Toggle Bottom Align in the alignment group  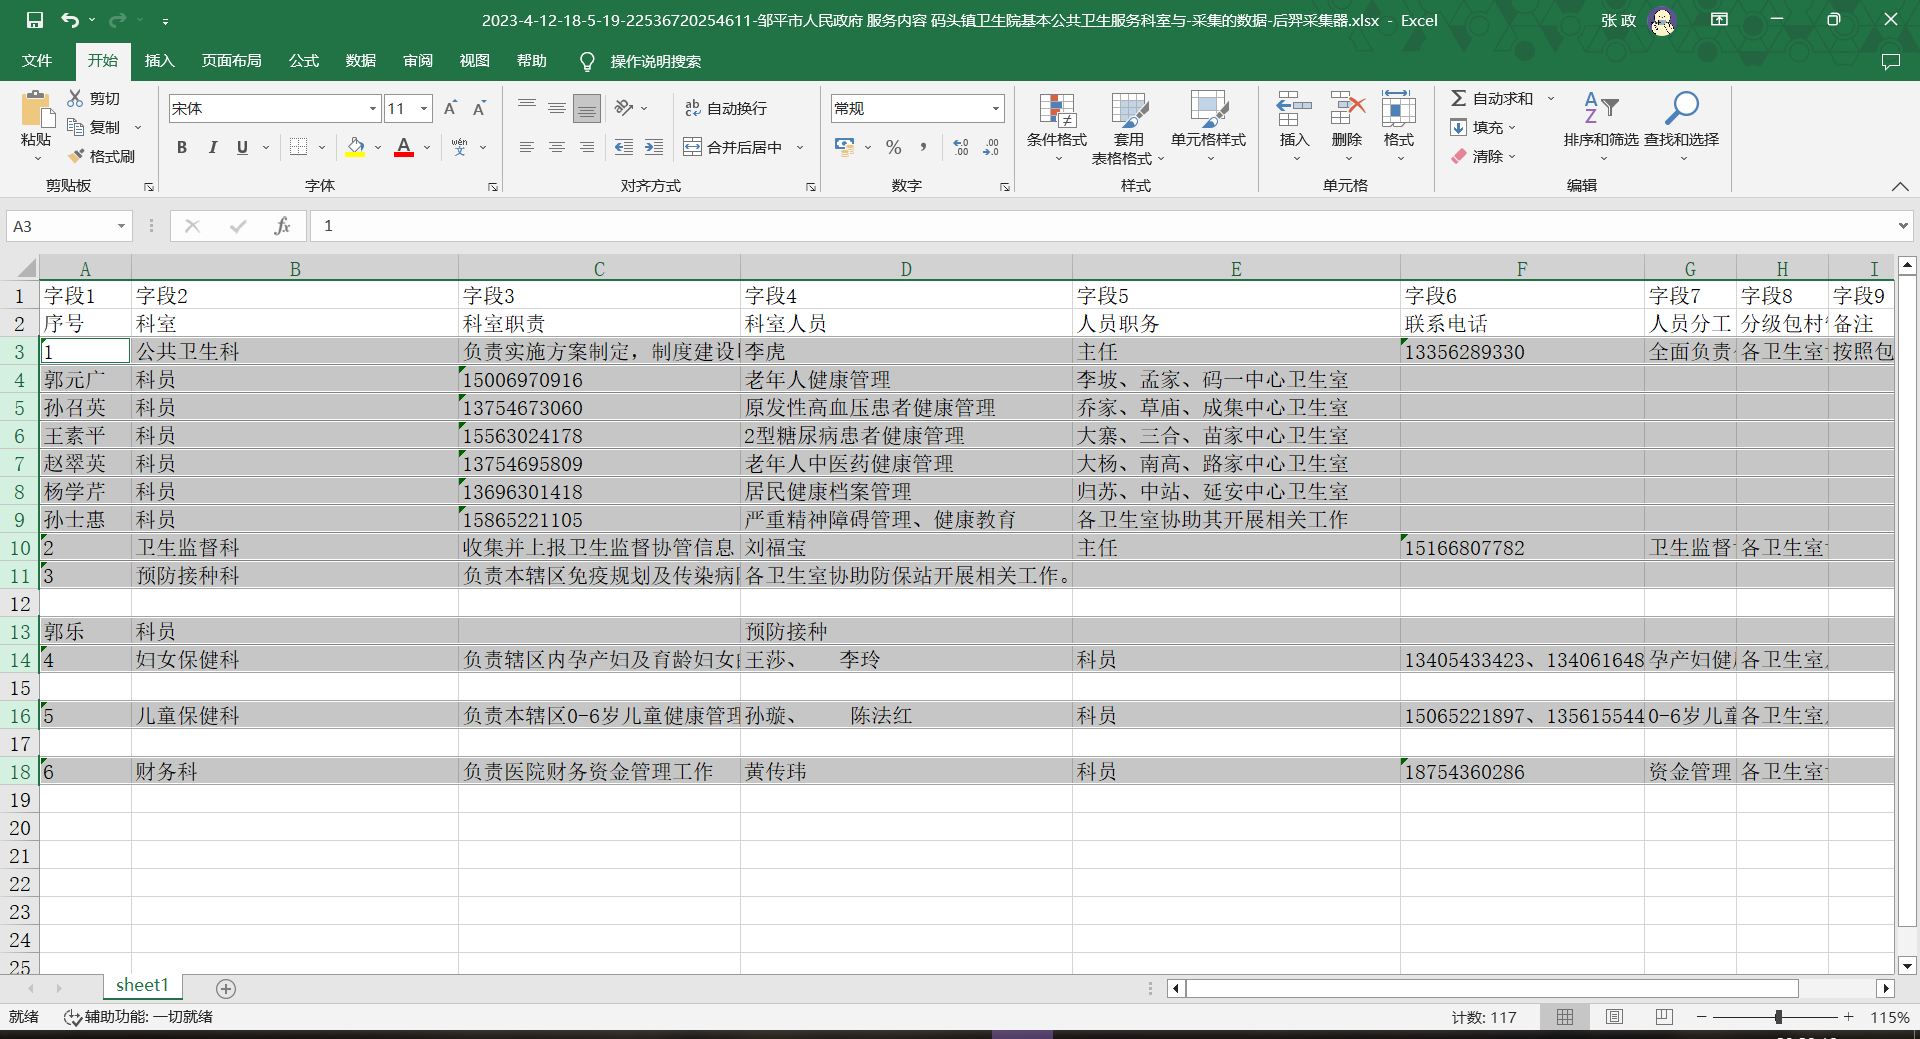point(587,108)
